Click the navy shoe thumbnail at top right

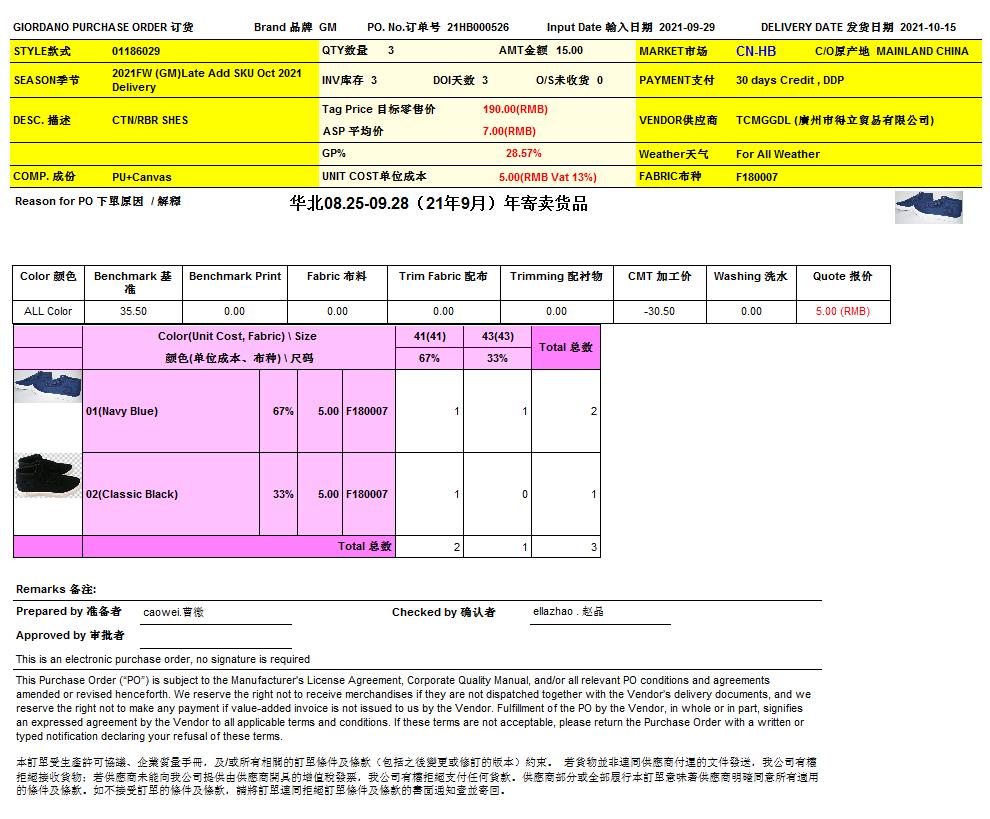click(927, 206)
